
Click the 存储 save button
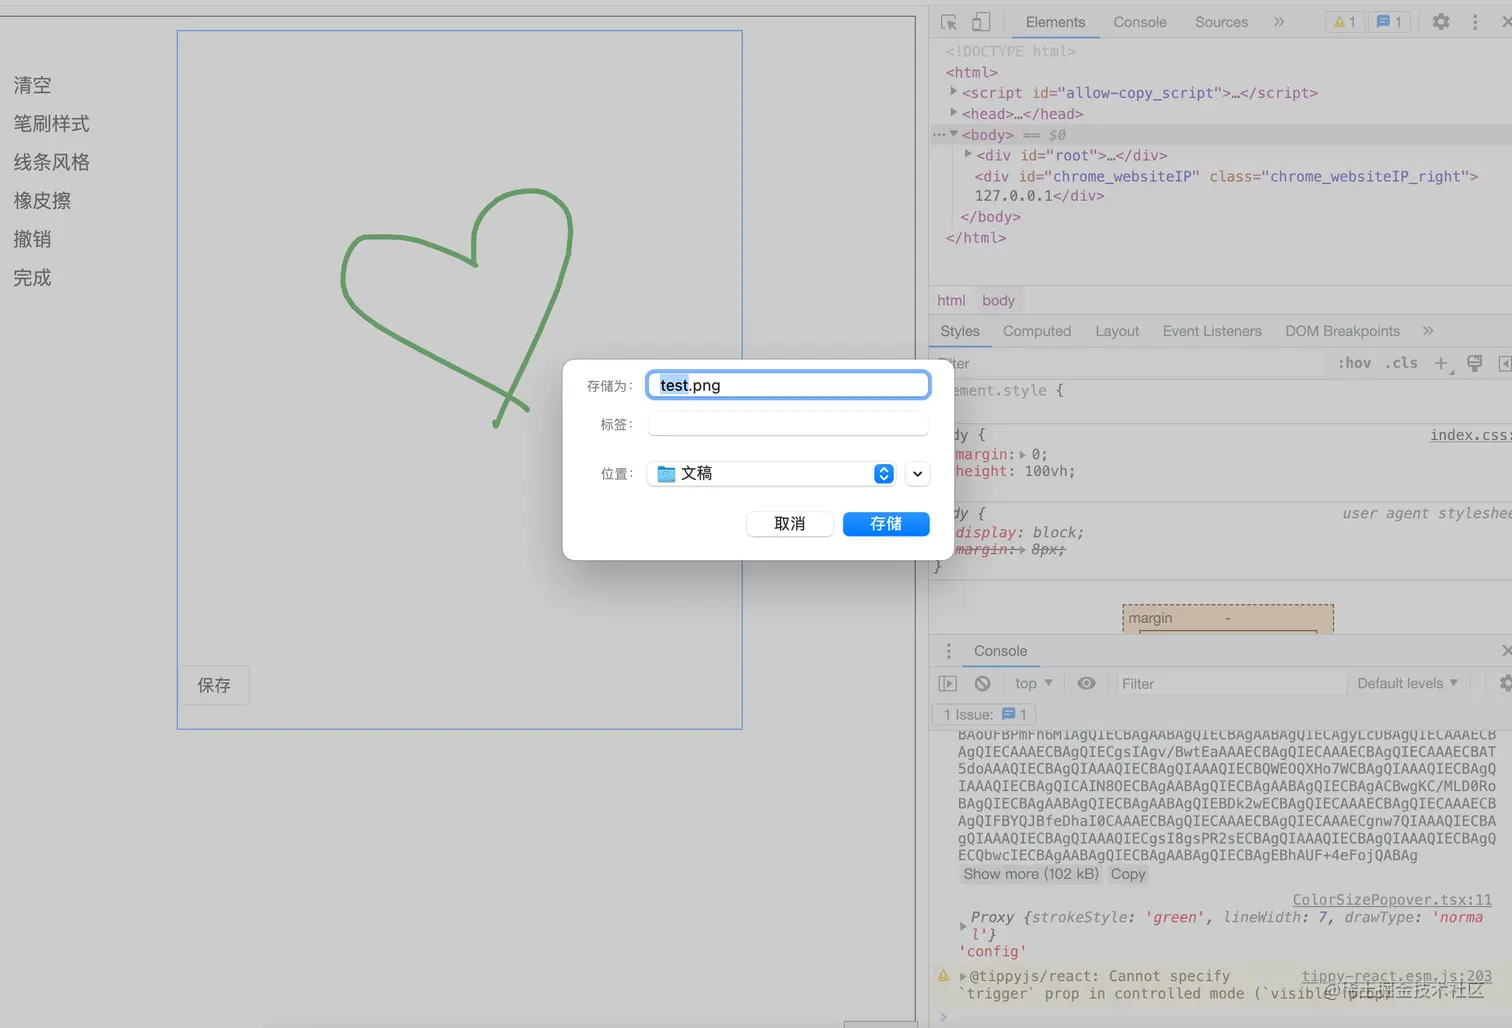tap(886, 524)
